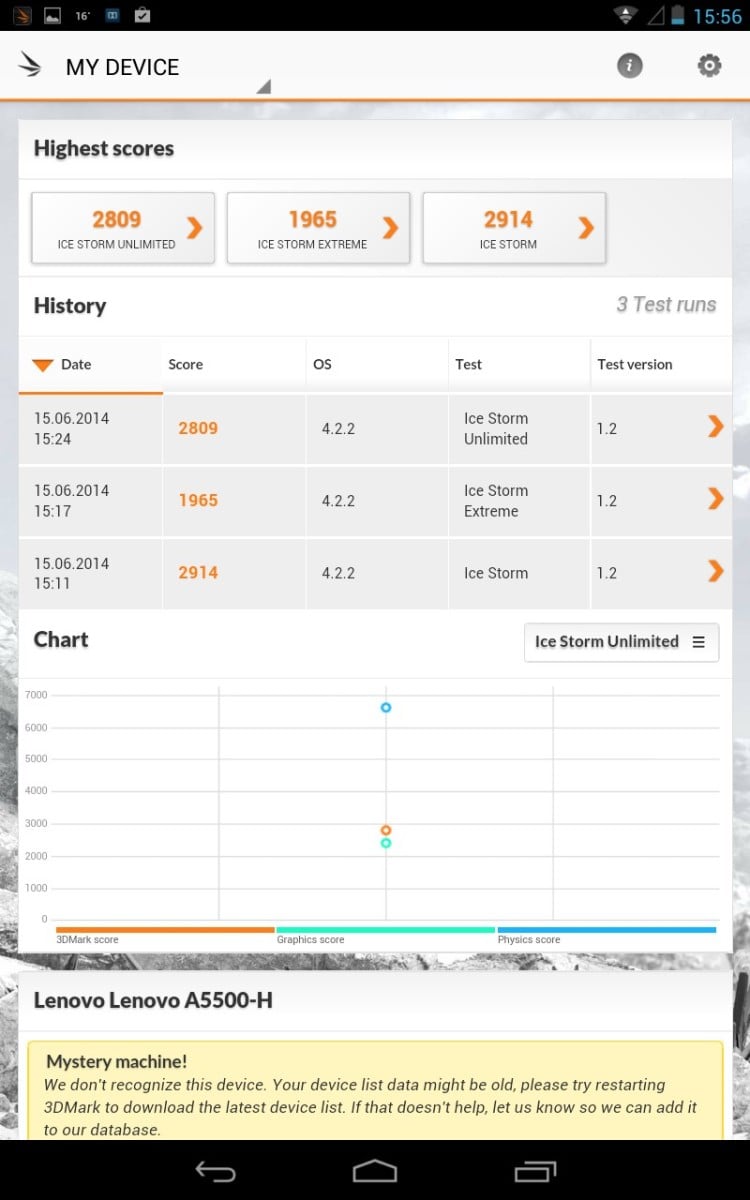This screenshot has height=1200, width=750.
Task: Tap the Android Back navigation button
Action: click(x=215, y=1171)
